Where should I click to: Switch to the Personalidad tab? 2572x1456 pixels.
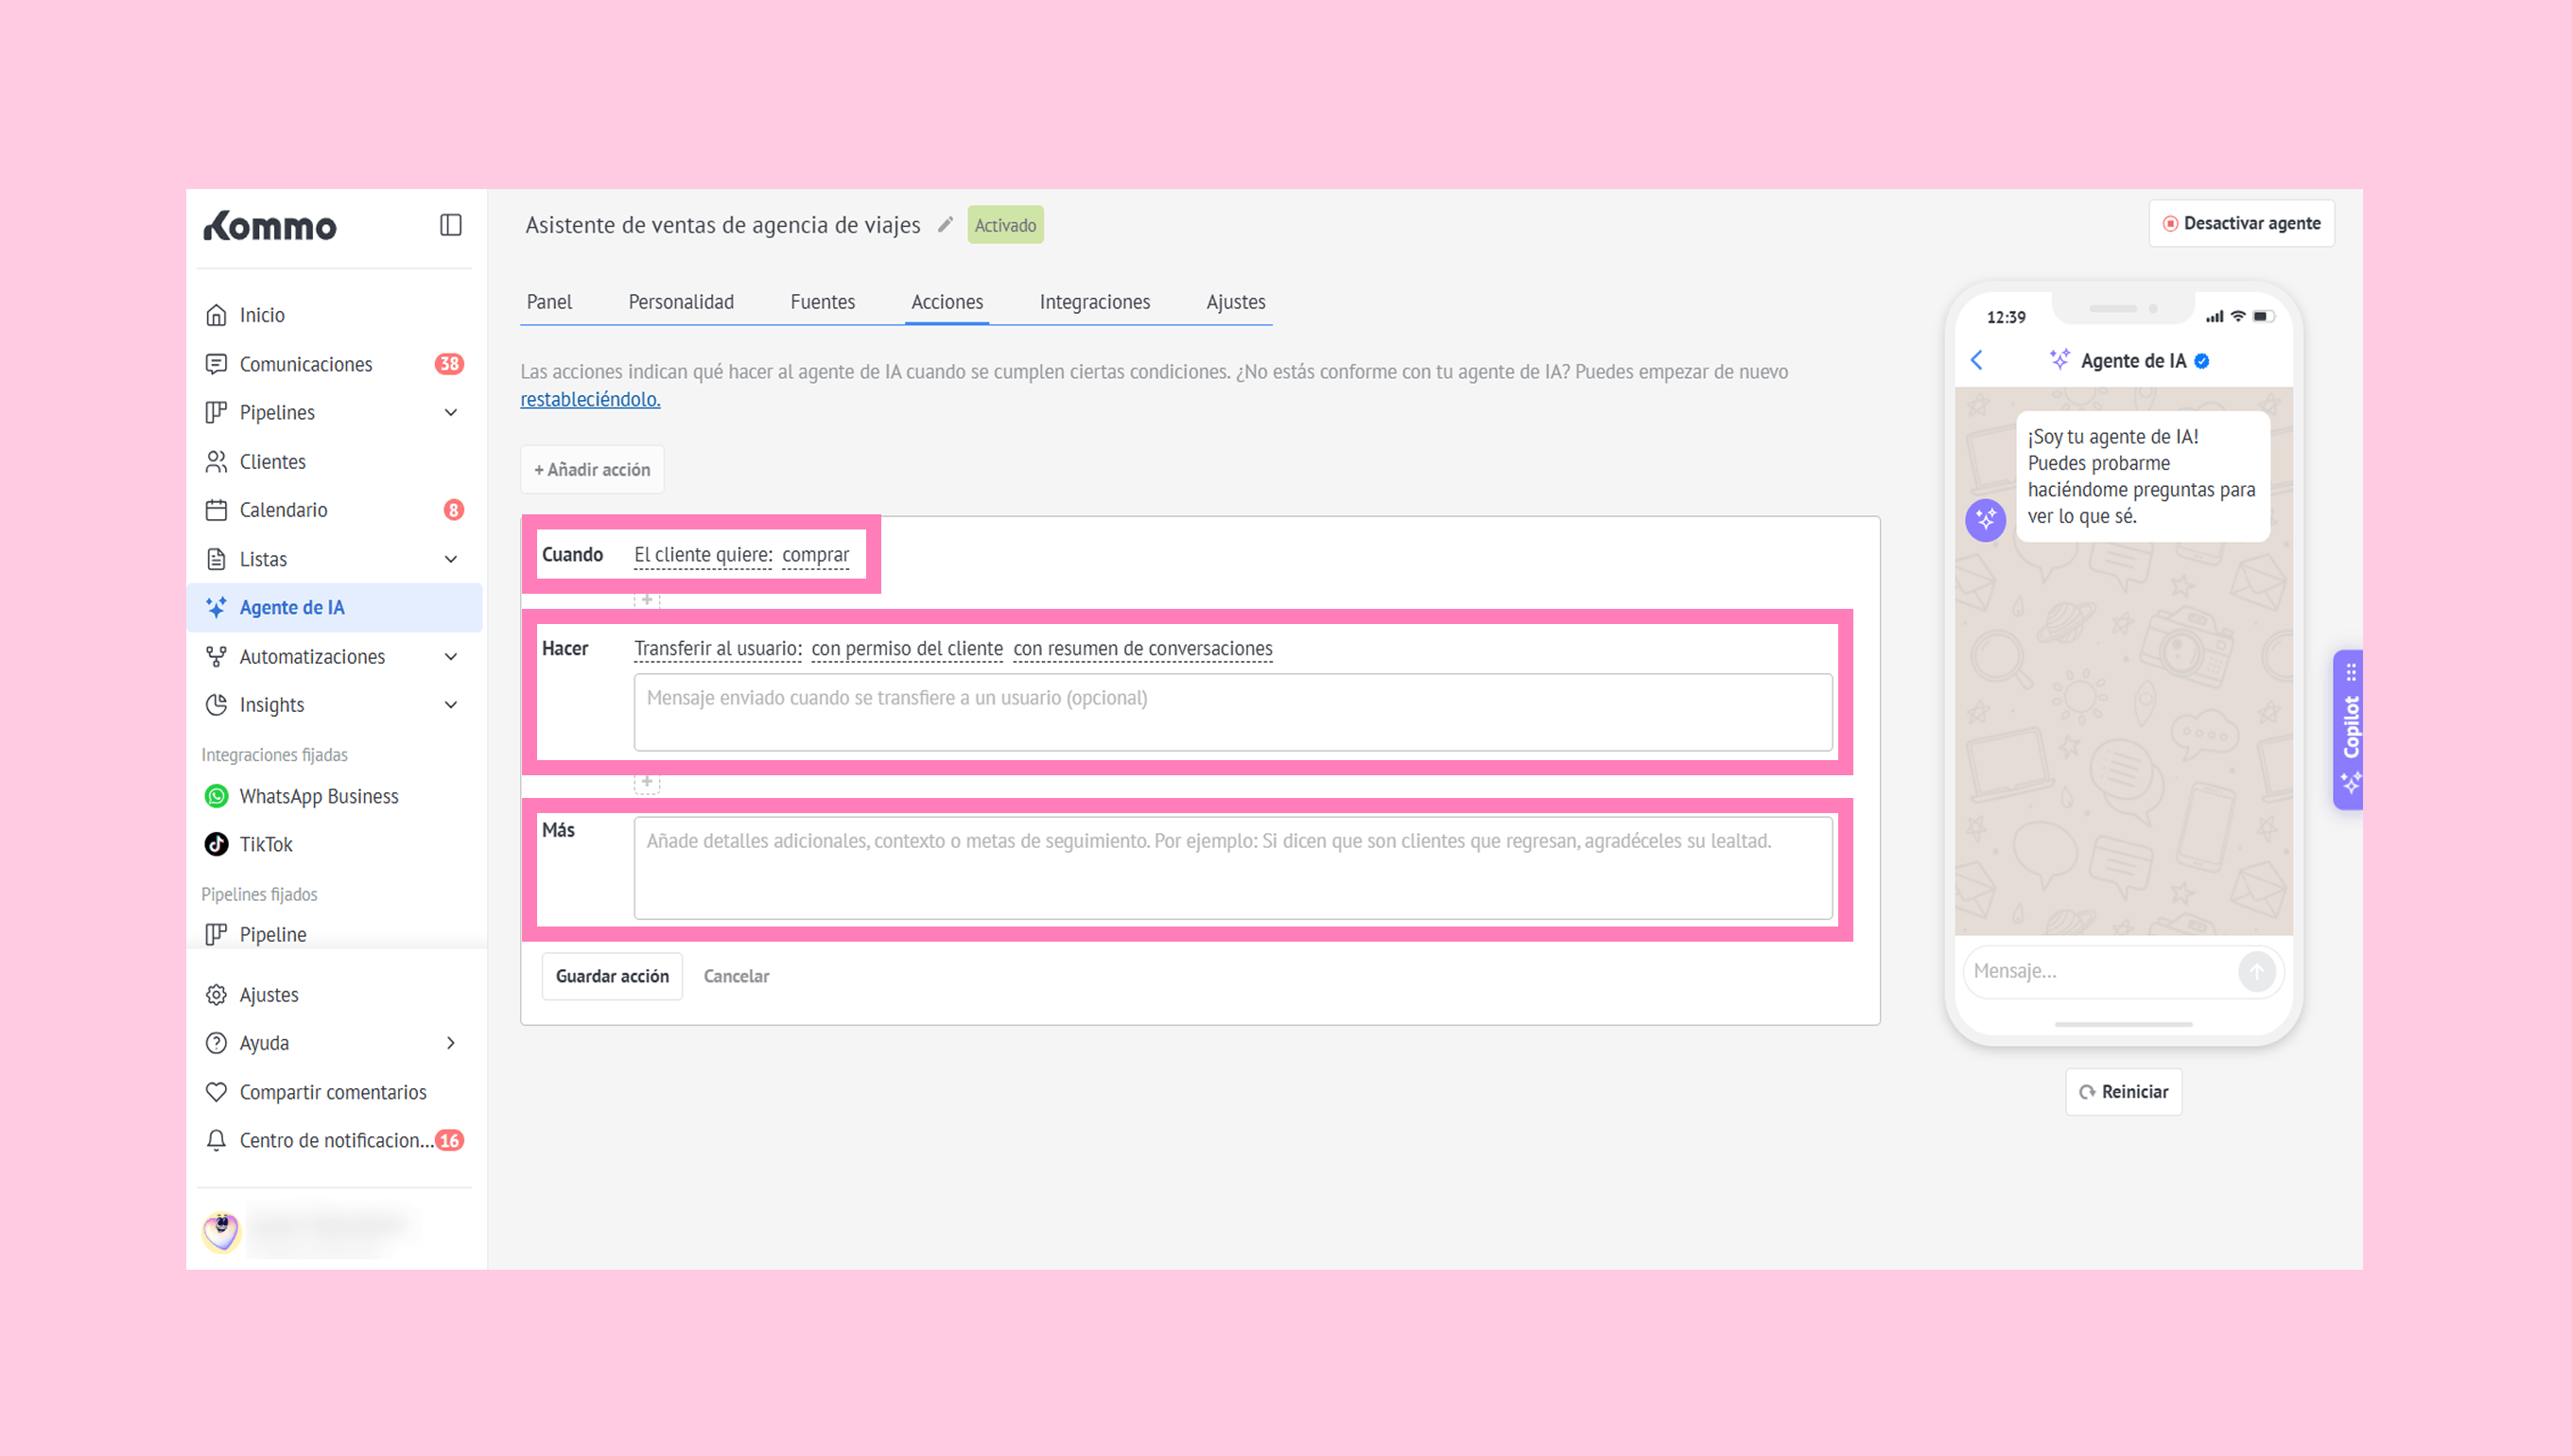(680, 302)
